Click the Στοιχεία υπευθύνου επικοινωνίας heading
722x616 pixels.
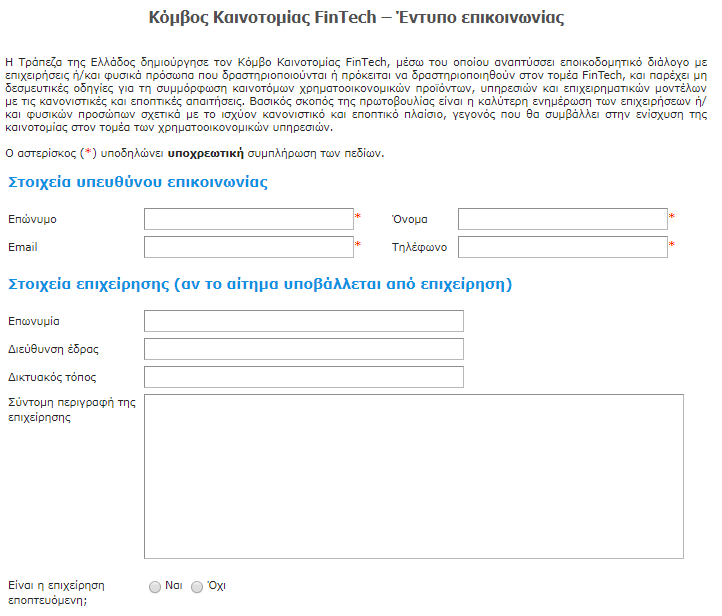(138, 182)
